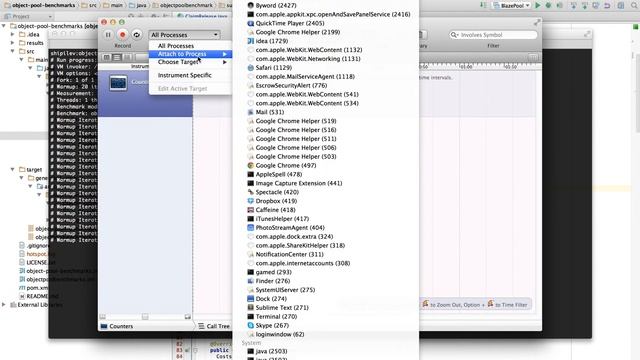Run BlazePool with green play icon
Image resolution: width=640 pixels, height=360 pixels.
[x=538, y=6]
